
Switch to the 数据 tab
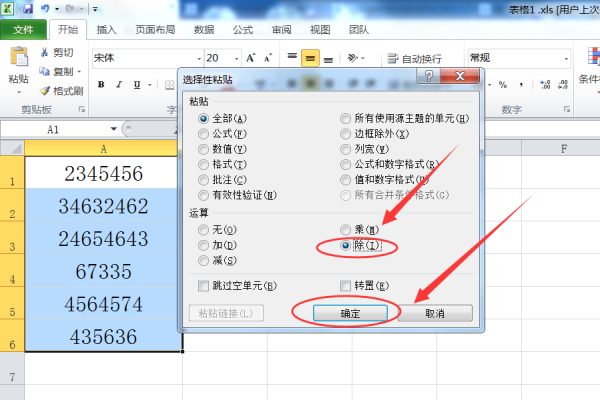pos(204,29)
